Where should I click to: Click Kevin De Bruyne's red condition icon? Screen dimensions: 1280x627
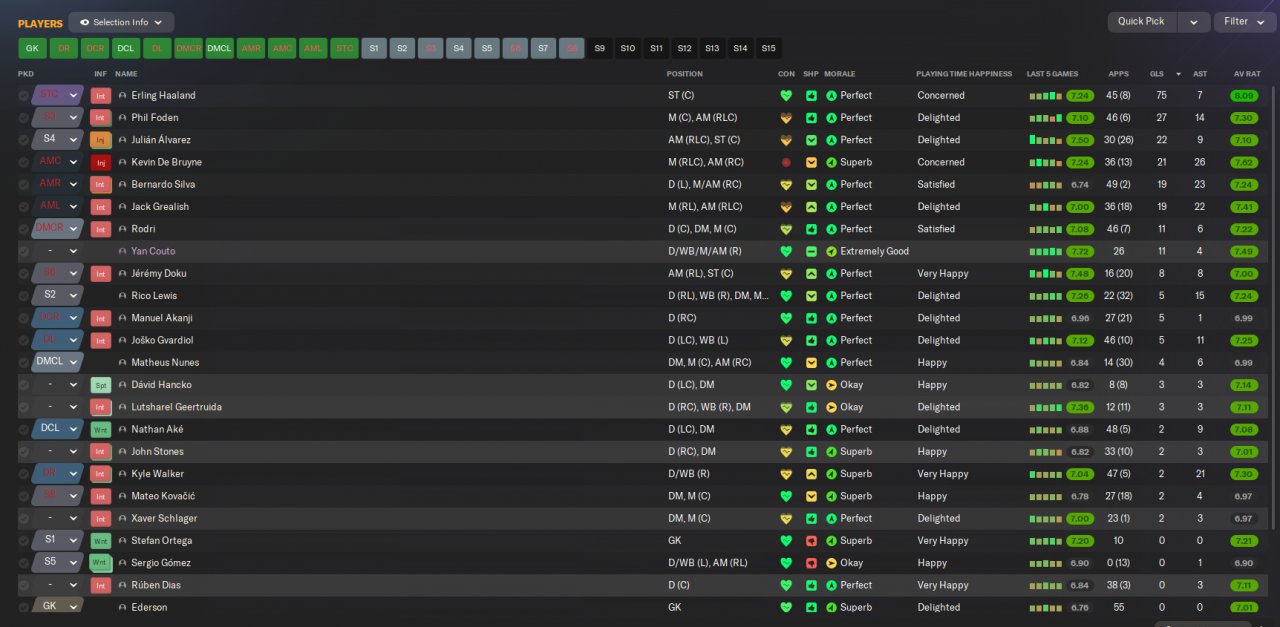tap(786, 162)
